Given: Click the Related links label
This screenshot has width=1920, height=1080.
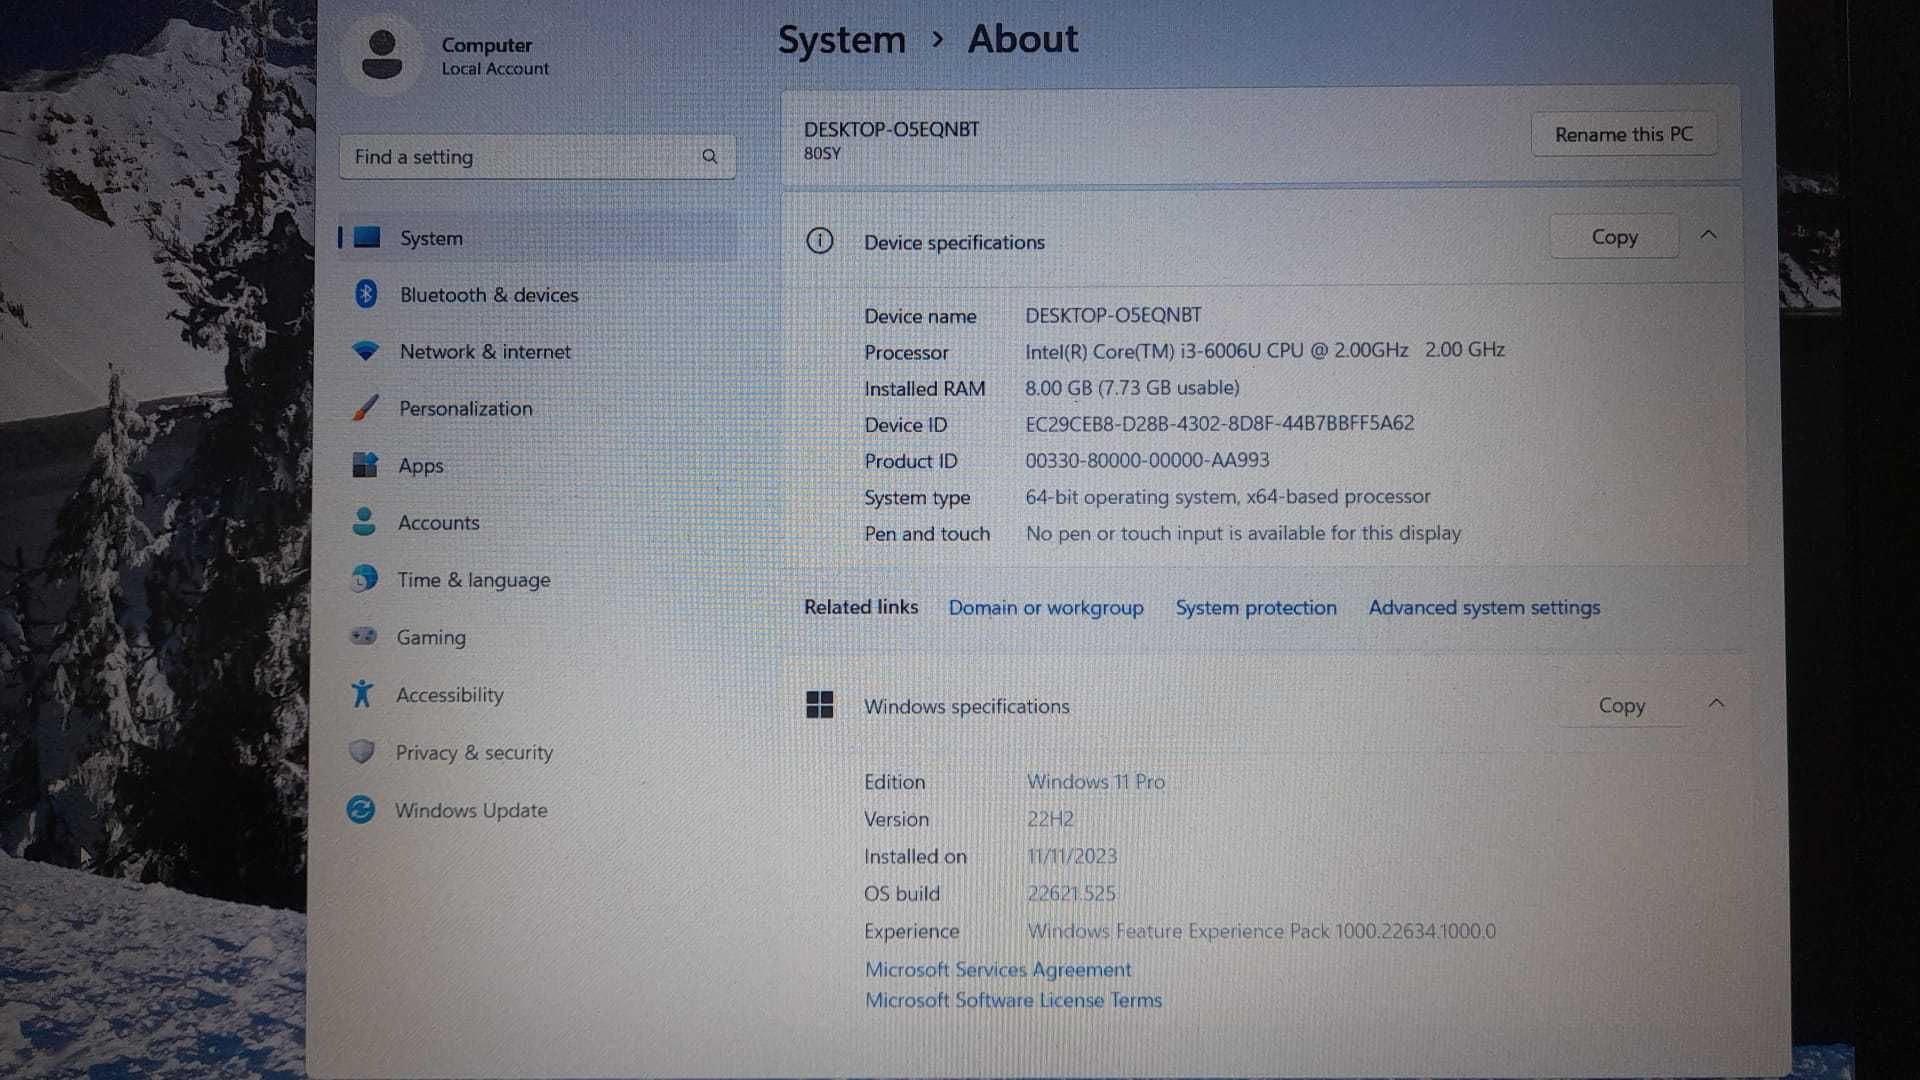Looking at the screenshot, I should tap(861, 606).
